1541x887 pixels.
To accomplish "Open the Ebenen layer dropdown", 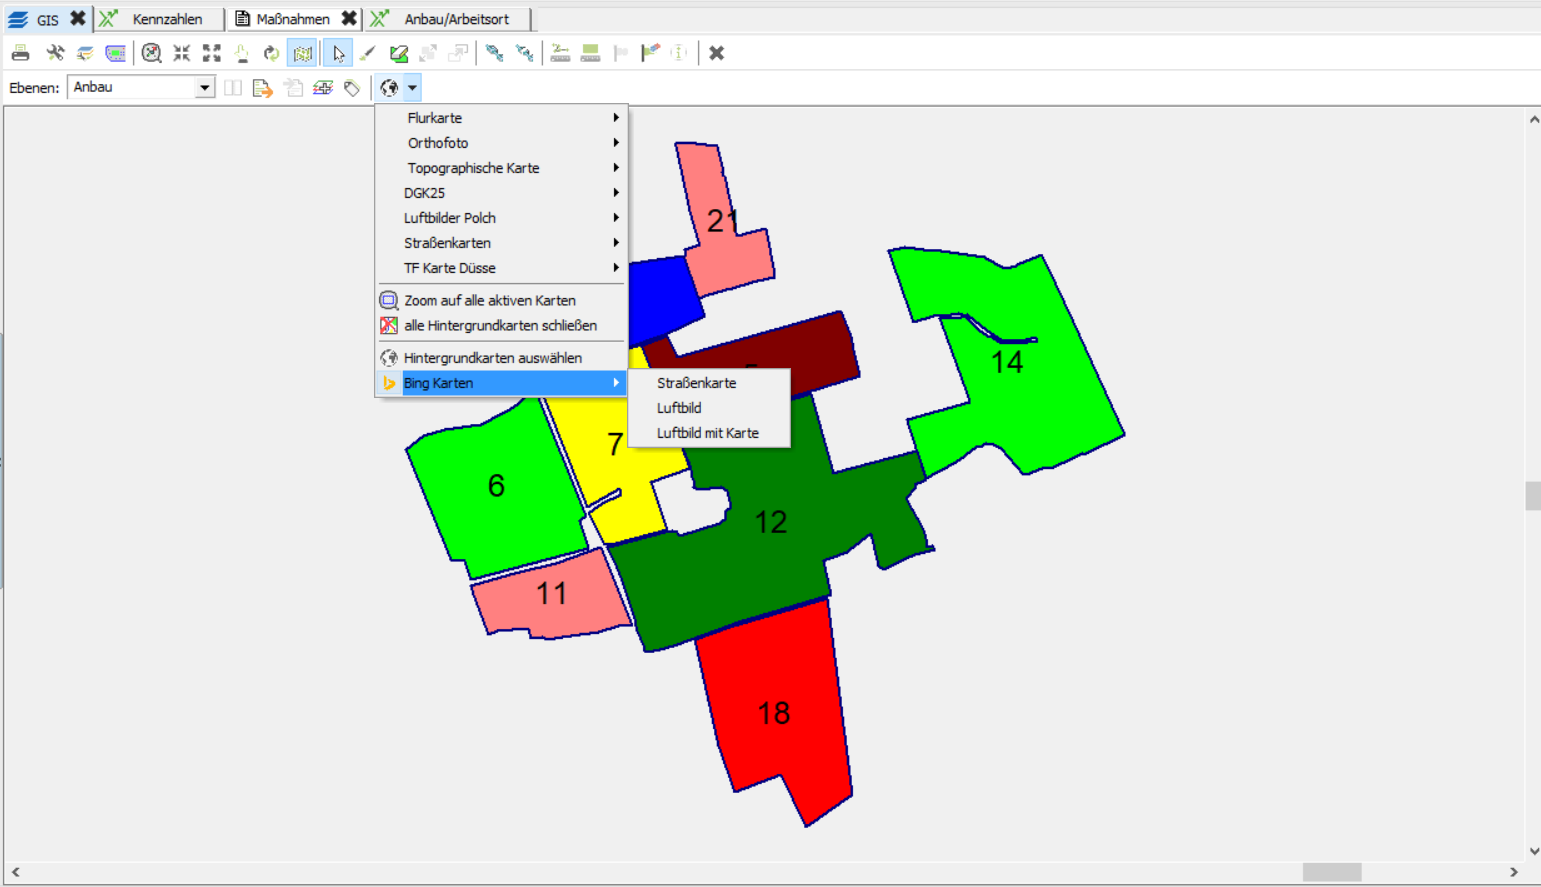I will (x=204, y=88).
